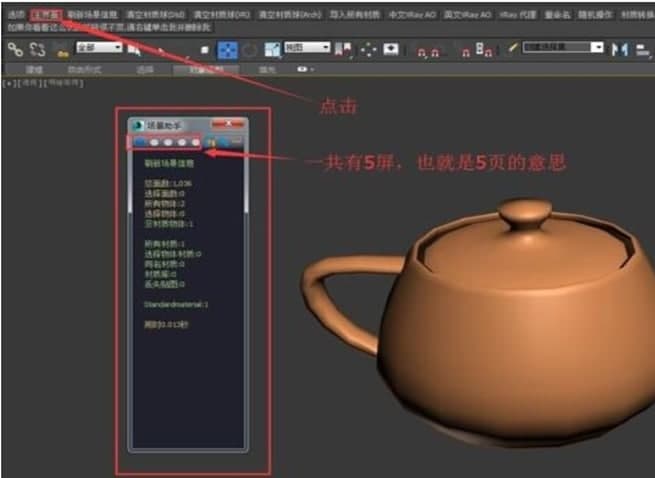Viewport: 655px width, 478px height.
Task: Click 清空材质球(Std) in the plugin menu
Action: click(x=155, y=15)
